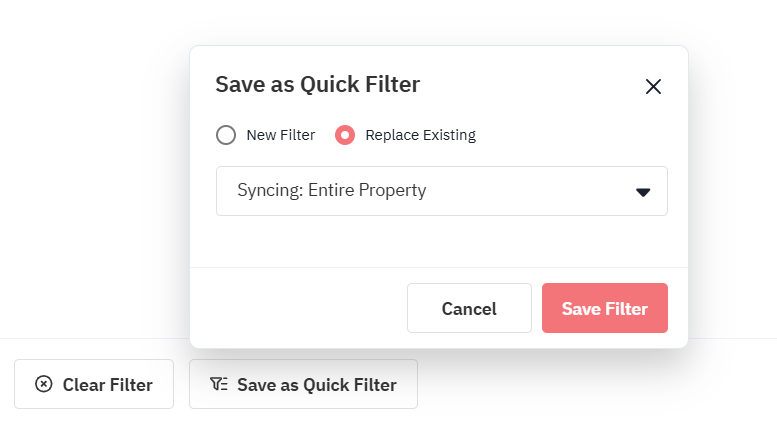This screenshot has height=422, width=777.
Task: Choose to create a new filter
Action: (x=226, y=135)
